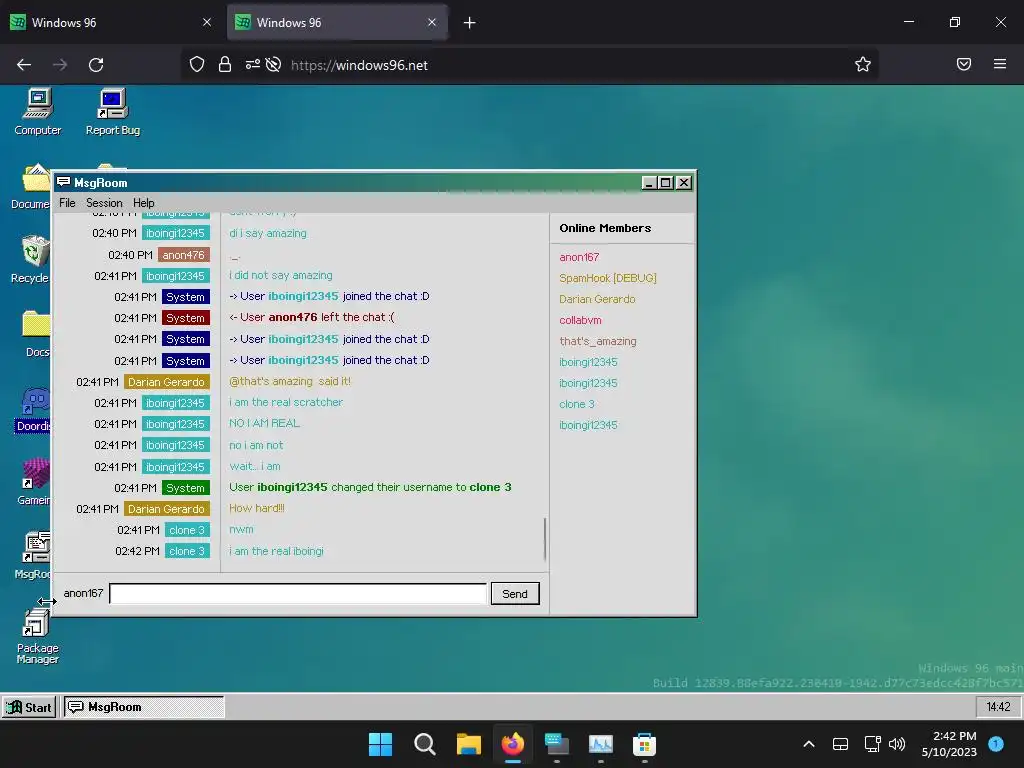This screenshot has height=768, width=1024.
Task: Click the MsgRoom title bar chat icon
Action: click(x=63, y=182)
